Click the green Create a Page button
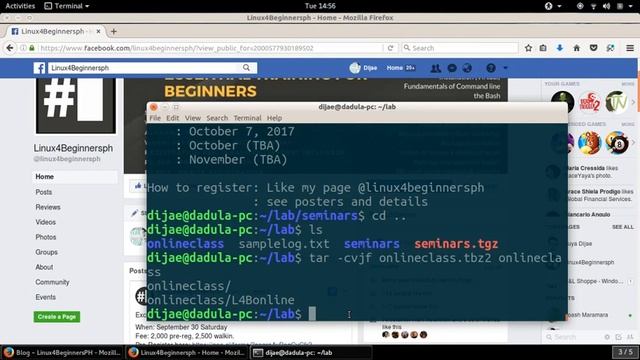The width and height of the screenshot is (640, 360). pos(57,317)
